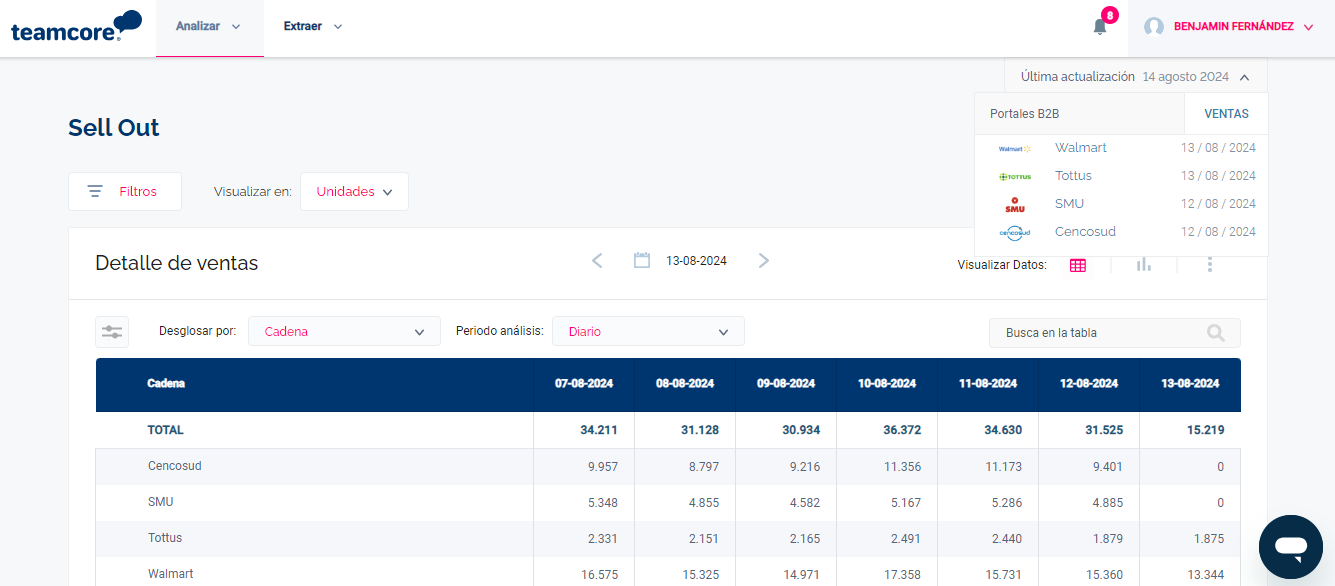Image resolution: width=1335 pixels, height=586 pixels.
Task: Open the Extraer menu
Action: click(312, 27)
